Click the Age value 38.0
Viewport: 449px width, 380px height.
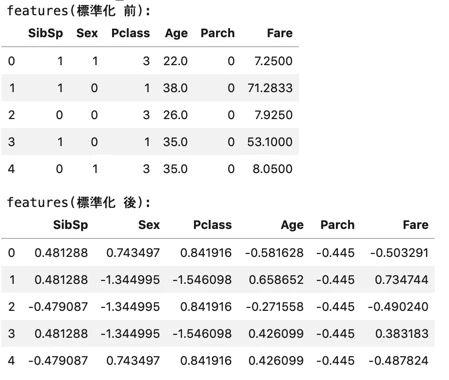click(x=175, y=88)
